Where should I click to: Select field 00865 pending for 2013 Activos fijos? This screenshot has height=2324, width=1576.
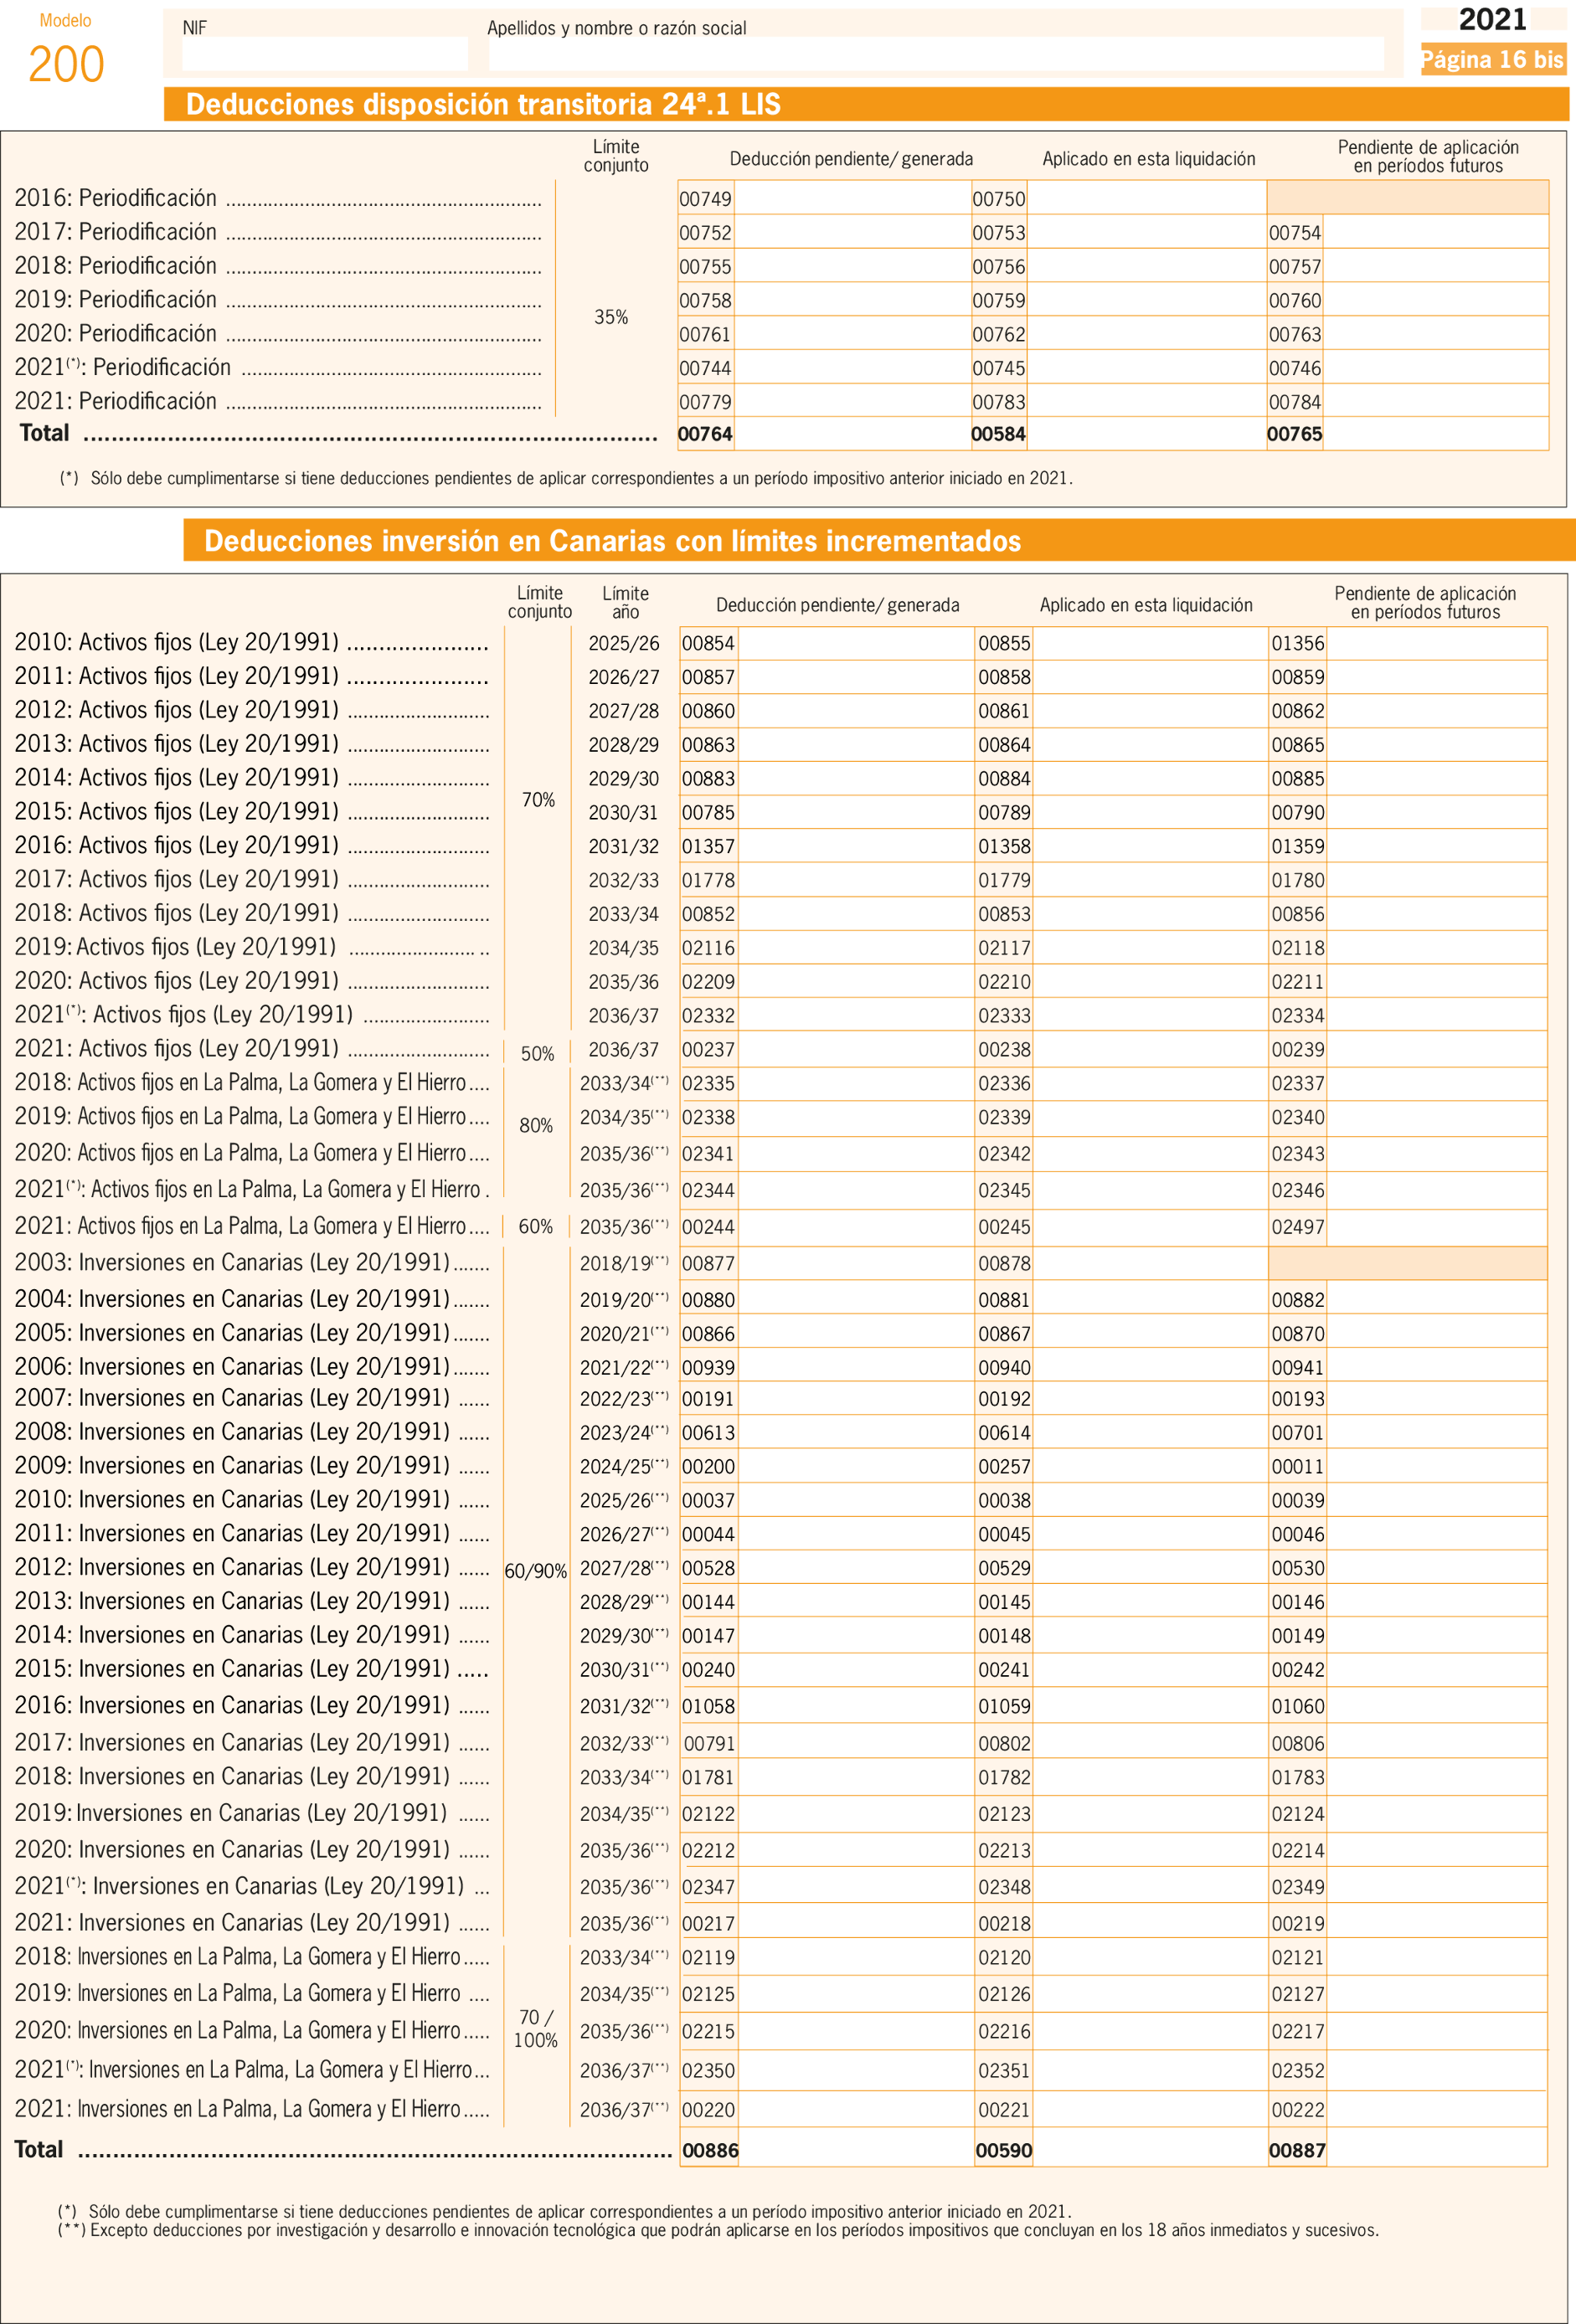pyautogui.click(x=1436, y=745)
